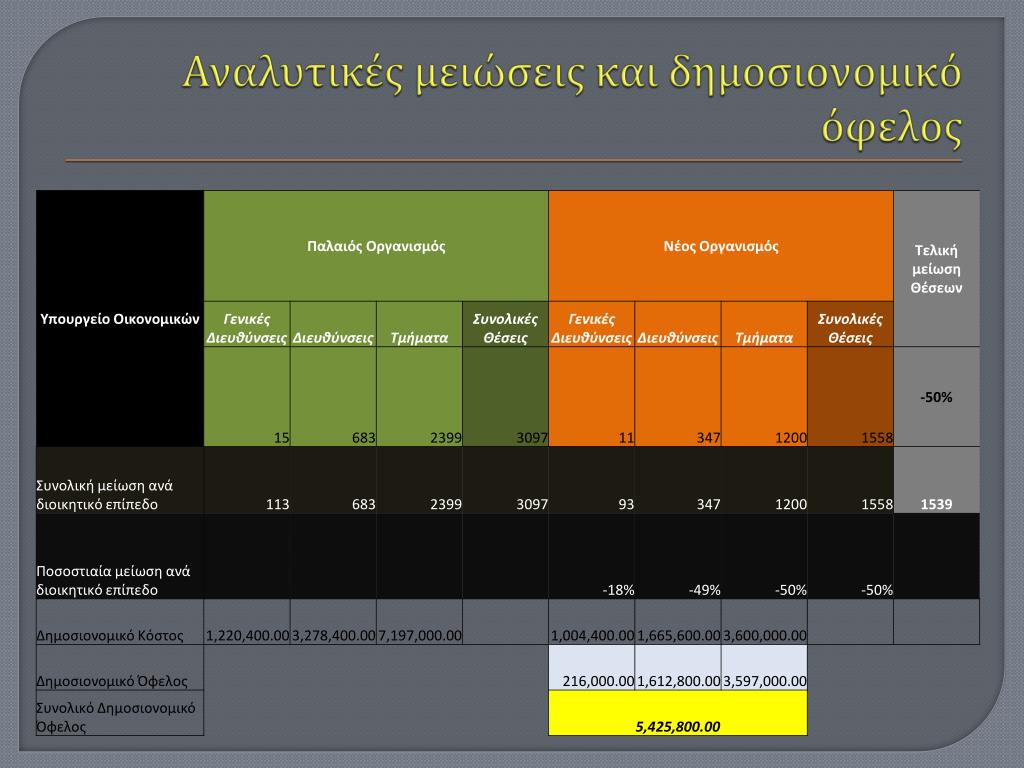Click the slide title 'Αναλυτικές μειώσεις και δημοσιονομικό όφελος'
This screenshot has height=768, width=1024.
(572, 99)
